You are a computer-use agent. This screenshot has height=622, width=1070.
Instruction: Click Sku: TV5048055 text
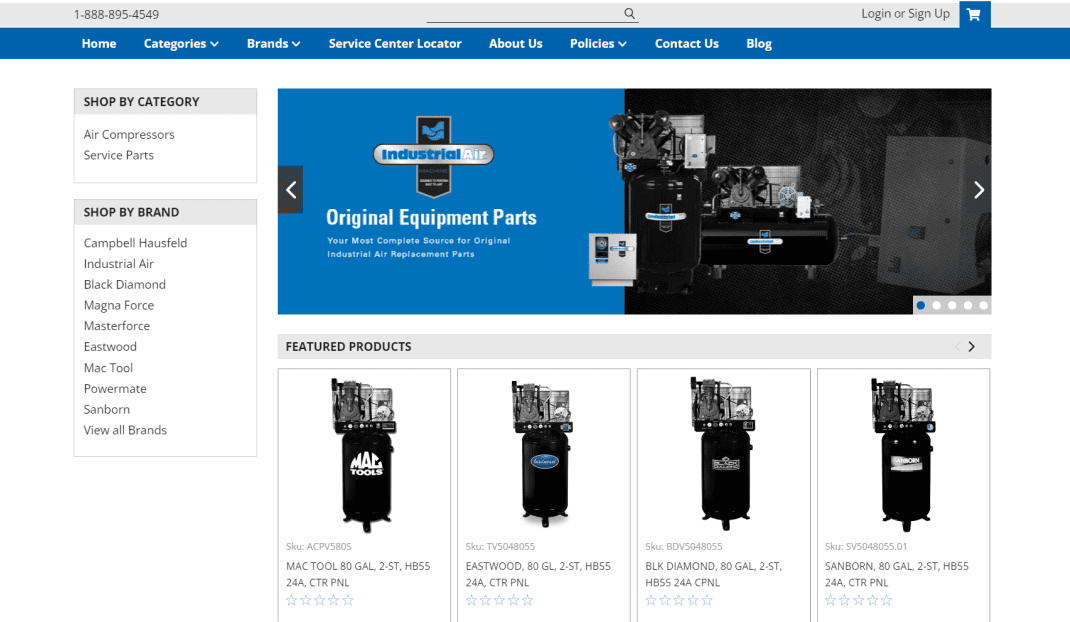(x=500, y=546)
